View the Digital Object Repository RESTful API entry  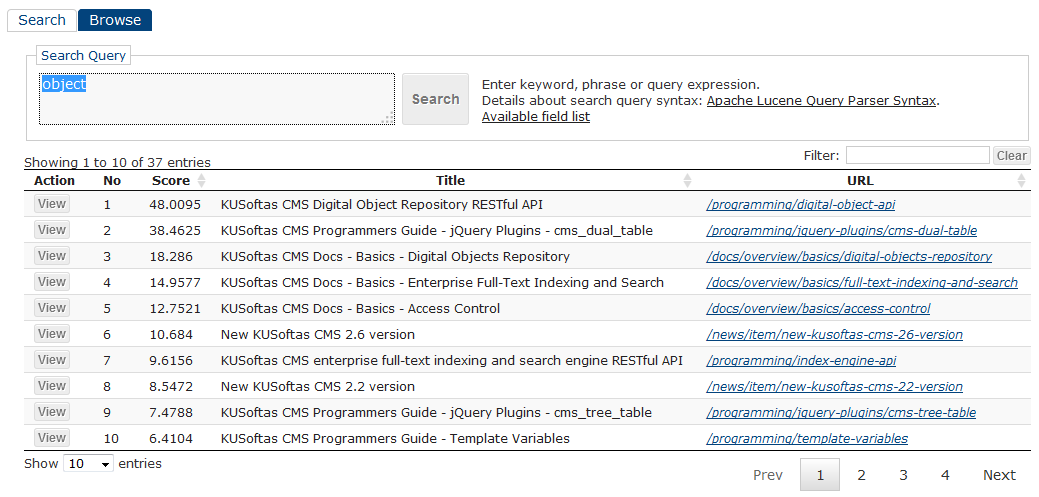(x=52, y=203)
